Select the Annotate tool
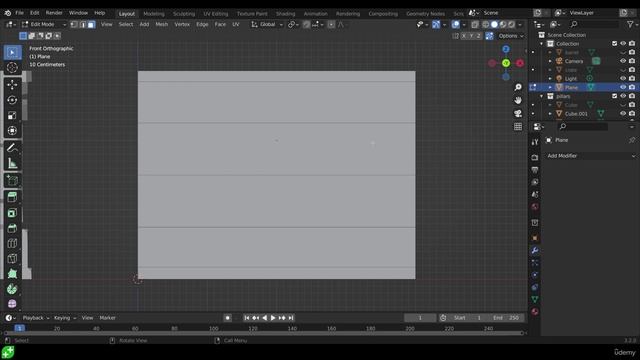Screen dimensions: 640x360 (x=12, y=148)
